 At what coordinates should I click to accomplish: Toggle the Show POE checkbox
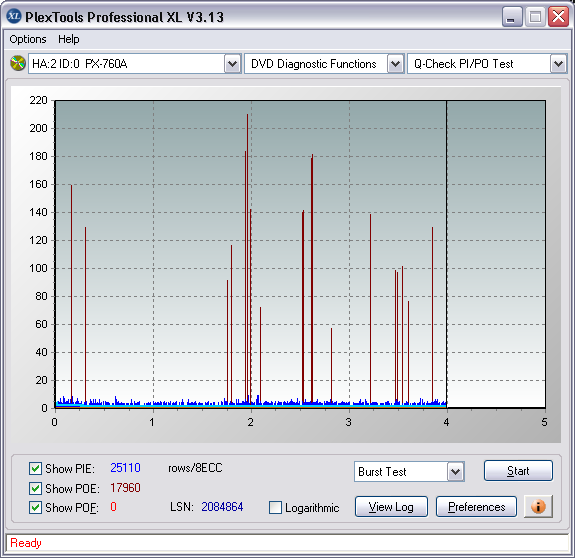coord(35,488)
